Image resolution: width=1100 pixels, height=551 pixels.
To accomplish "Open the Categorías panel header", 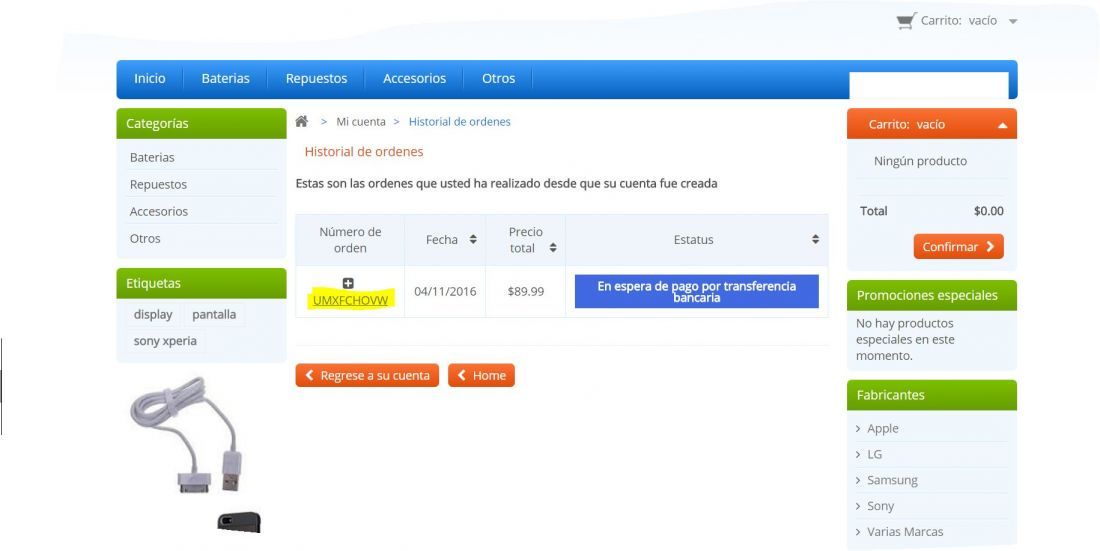I will (201, 124).
